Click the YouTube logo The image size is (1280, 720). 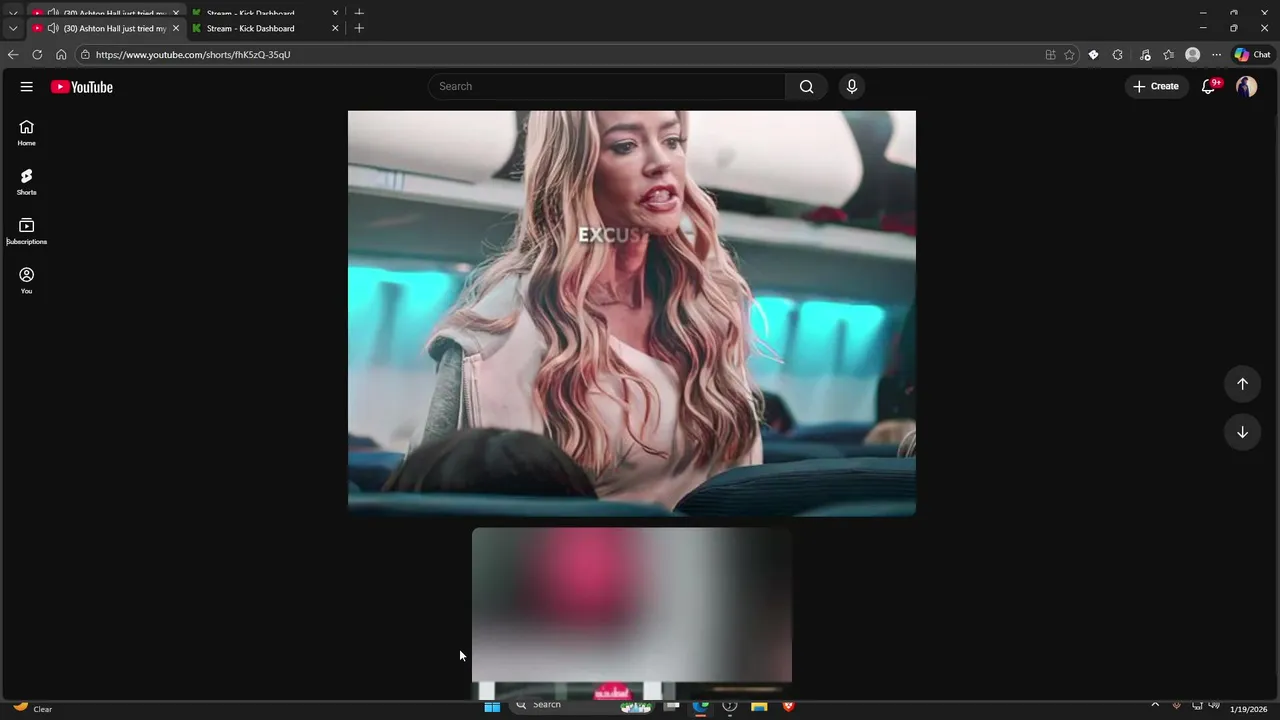click(x=82, y=87)
